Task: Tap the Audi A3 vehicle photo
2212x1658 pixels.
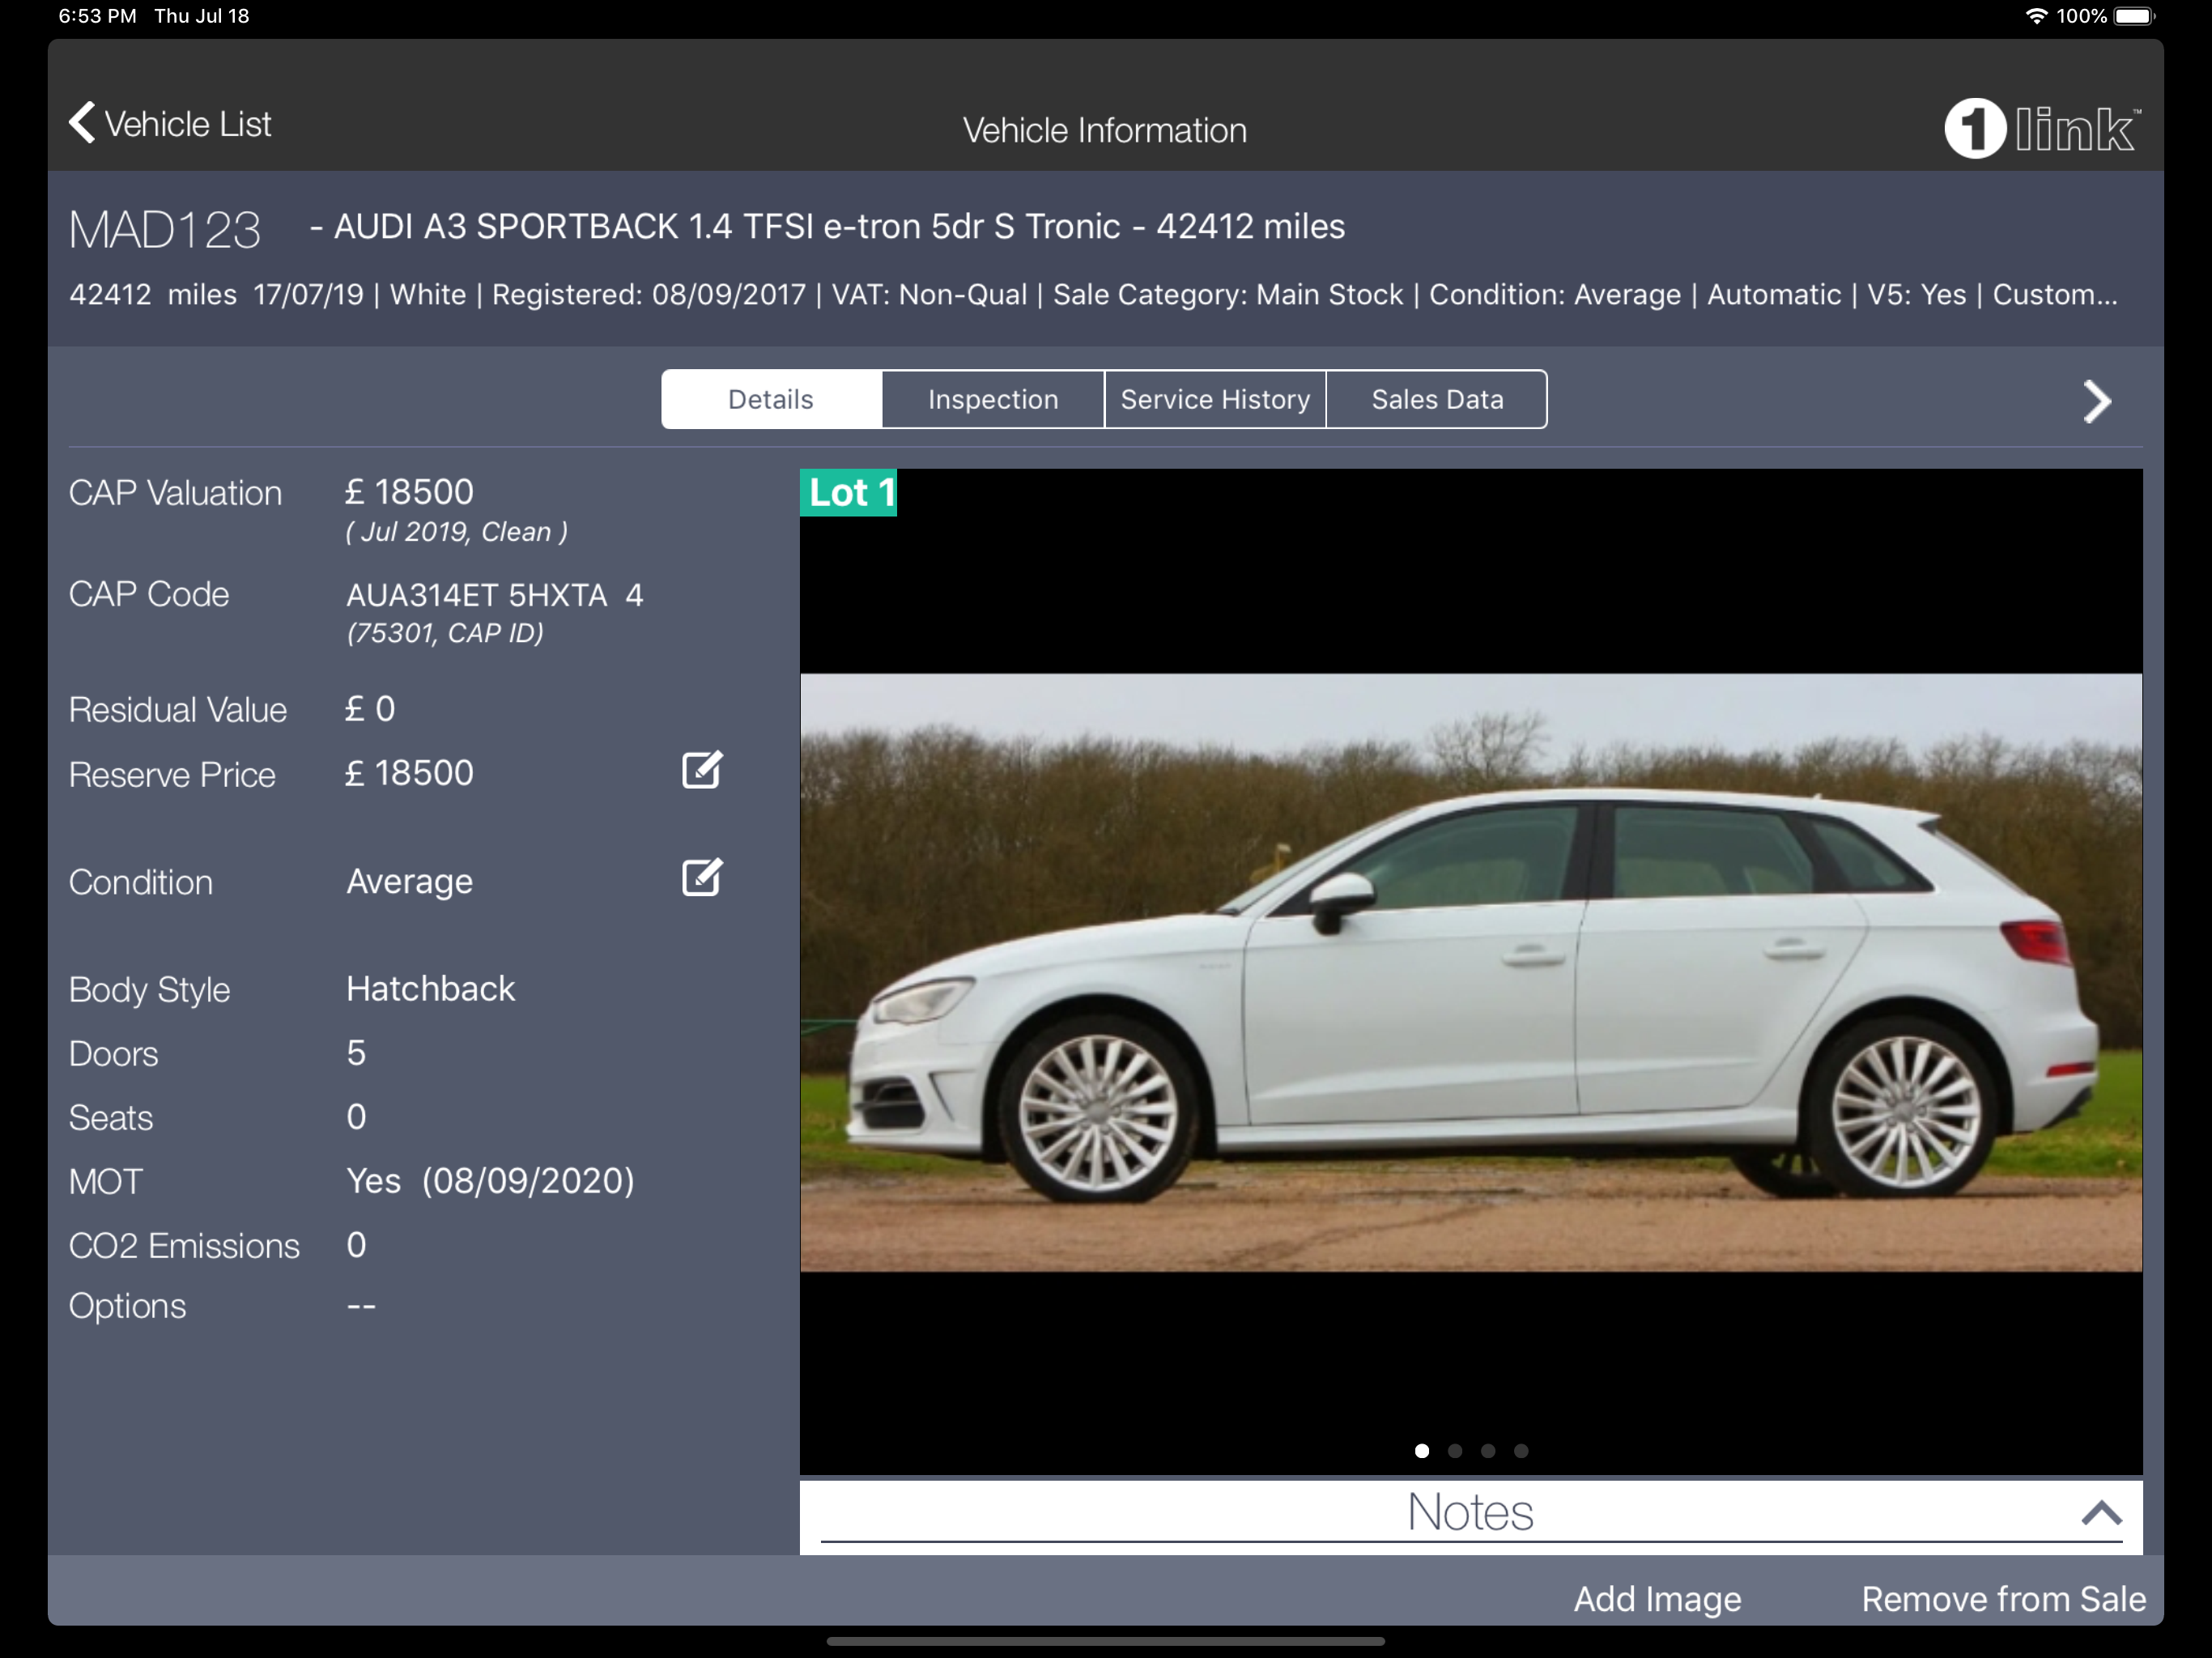Action: (x=1471, y=972)
